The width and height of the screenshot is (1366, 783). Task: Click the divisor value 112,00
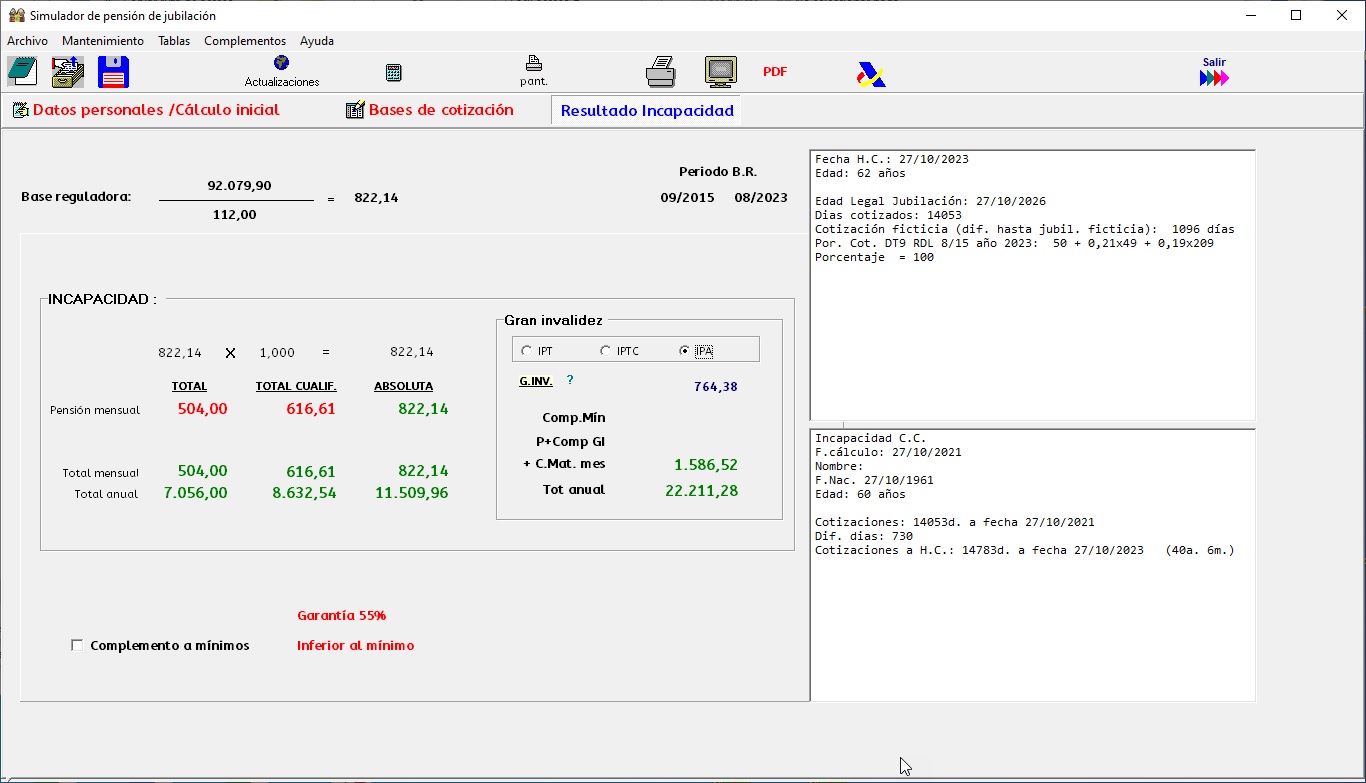pyautogui.click(x=234, y=214)
